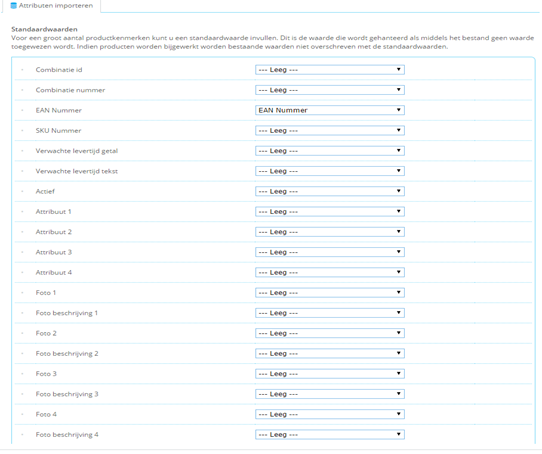542x454 pixels.
Task: Open the Foto 3 dropdown
Action: (x=330, y=374)
